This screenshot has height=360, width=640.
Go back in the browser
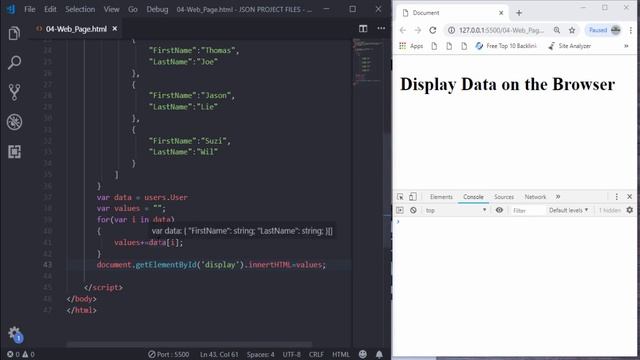(403, 30)
